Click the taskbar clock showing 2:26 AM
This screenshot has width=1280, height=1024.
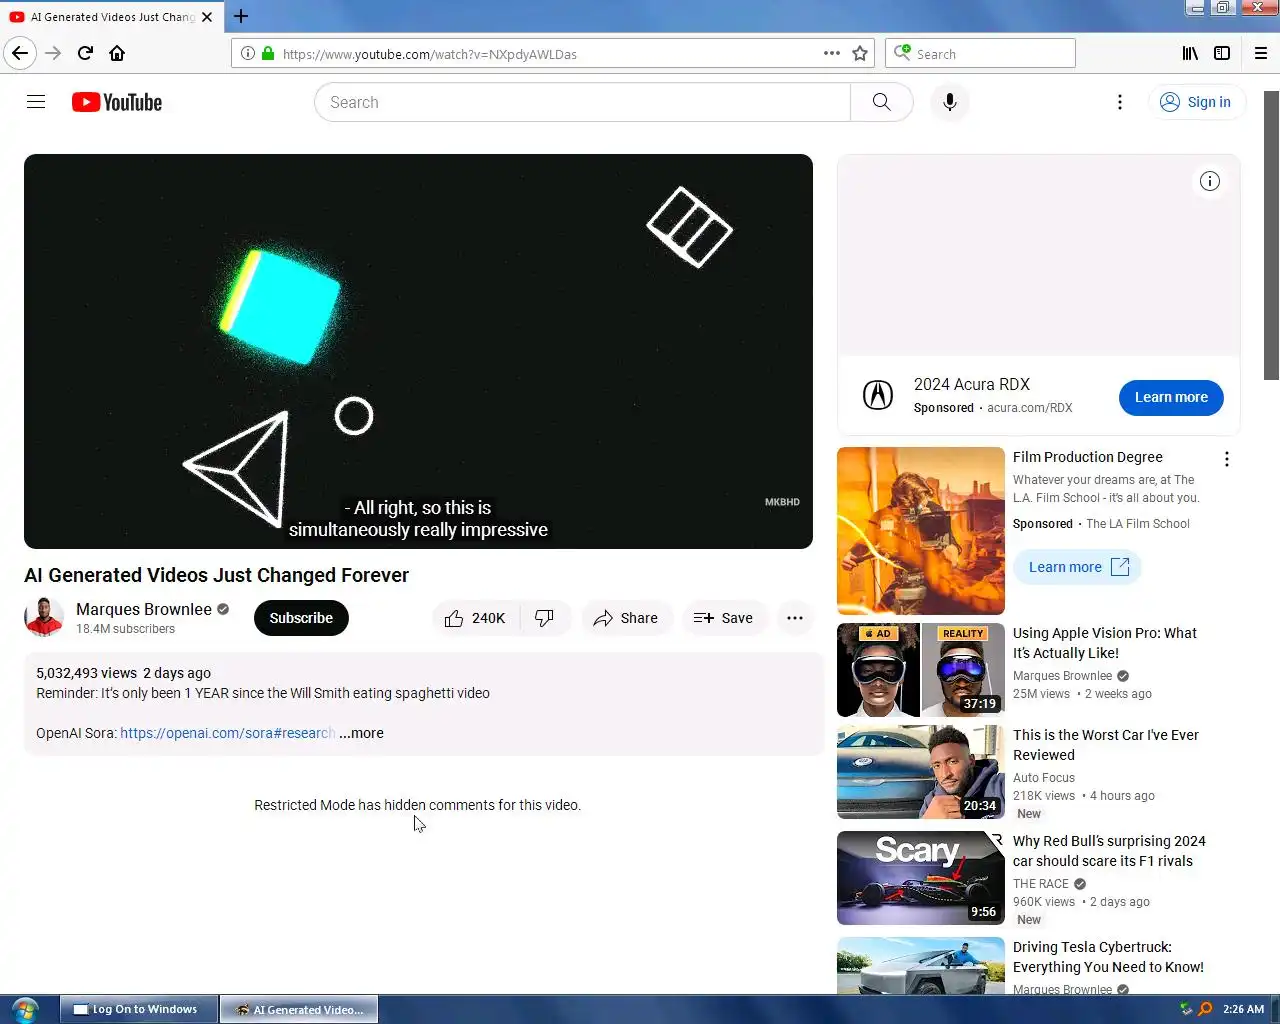(1243, 1009)
